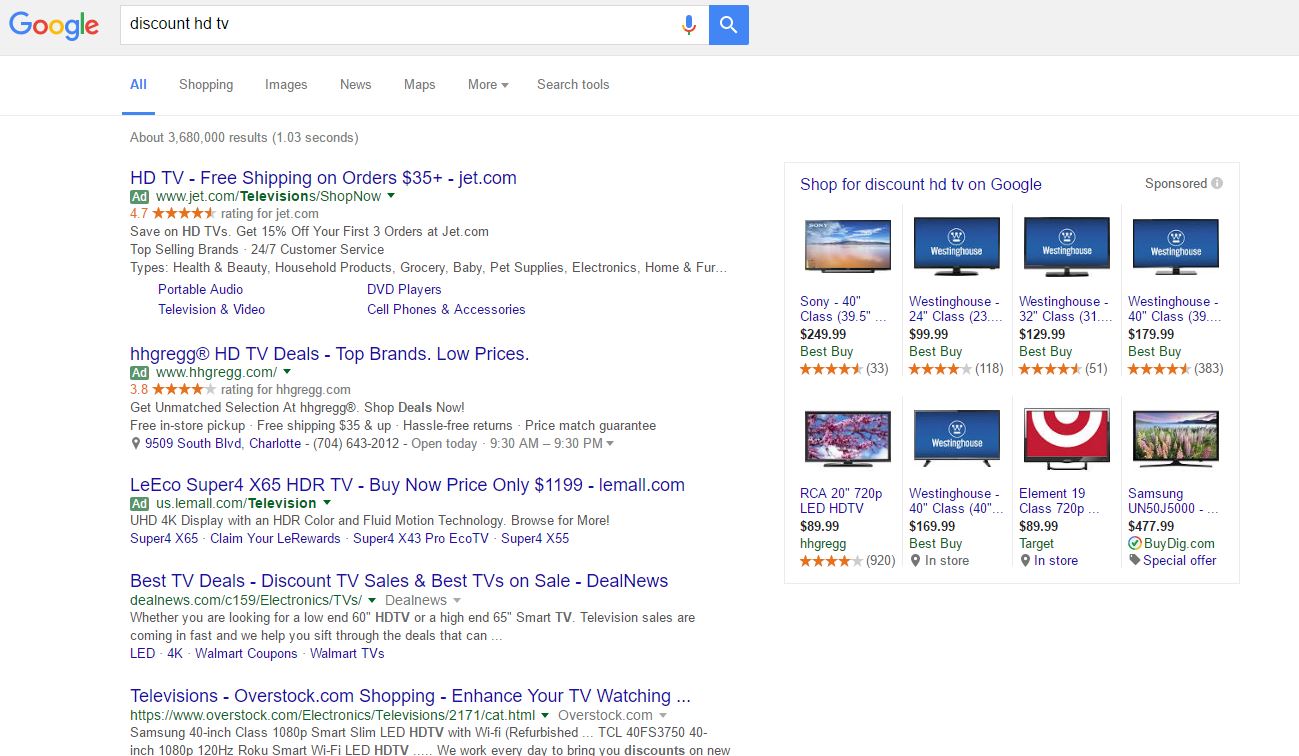
Task: Click Element 19 Class 720p title
Action: point(1059,501)
